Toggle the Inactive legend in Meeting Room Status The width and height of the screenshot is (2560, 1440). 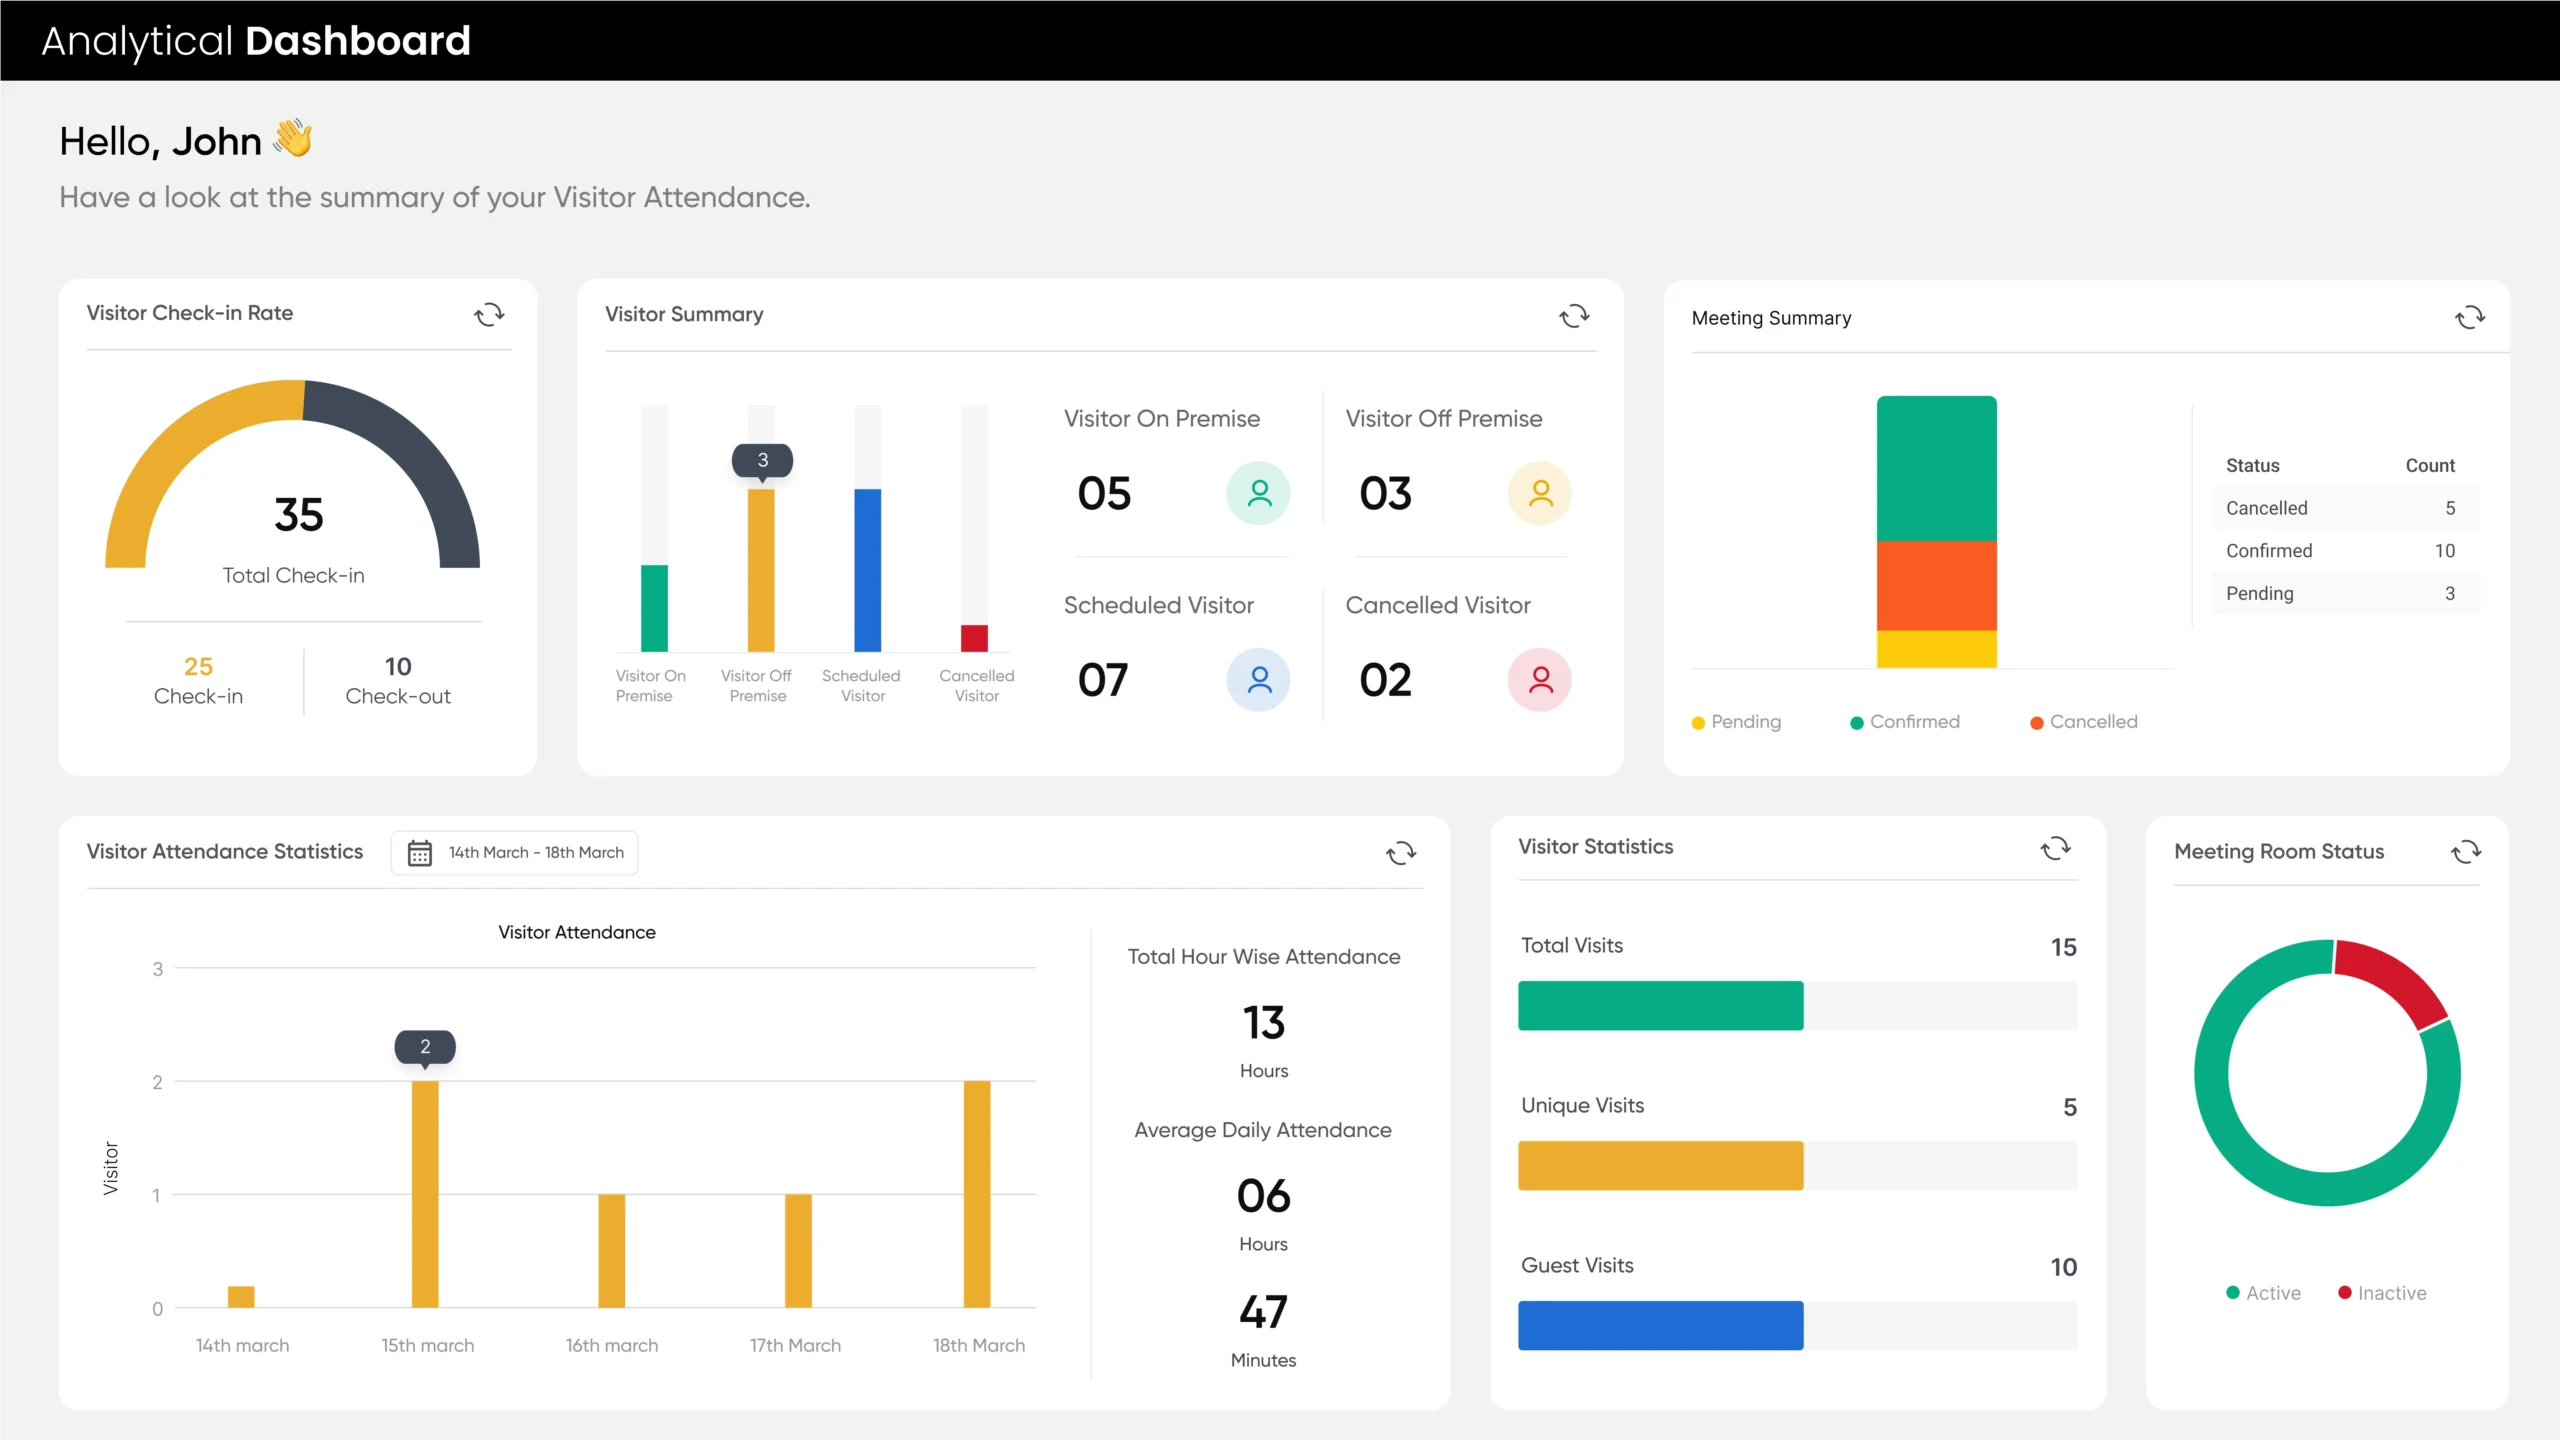point(2382,1293)
